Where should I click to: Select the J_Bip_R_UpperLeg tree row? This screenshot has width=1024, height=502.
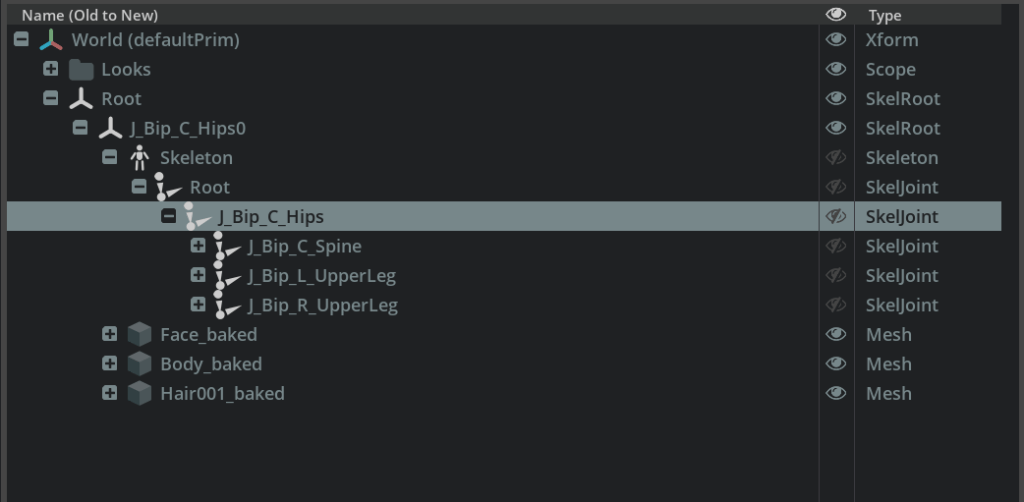pyautogui.click(x=322, y=306)
